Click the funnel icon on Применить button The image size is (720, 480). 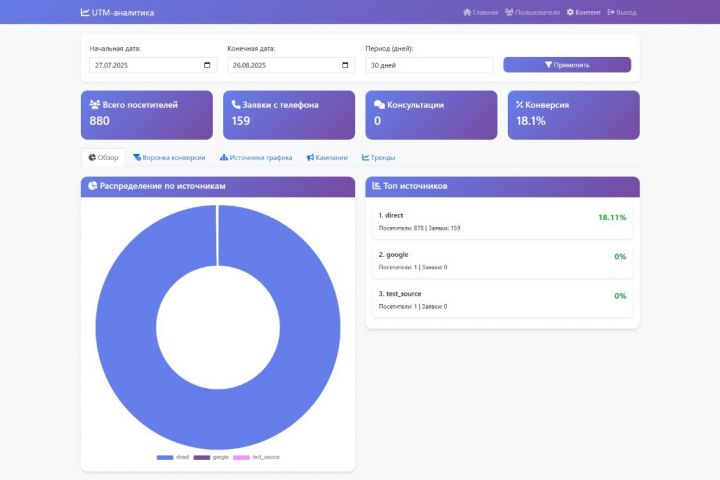tap(548, 65)
